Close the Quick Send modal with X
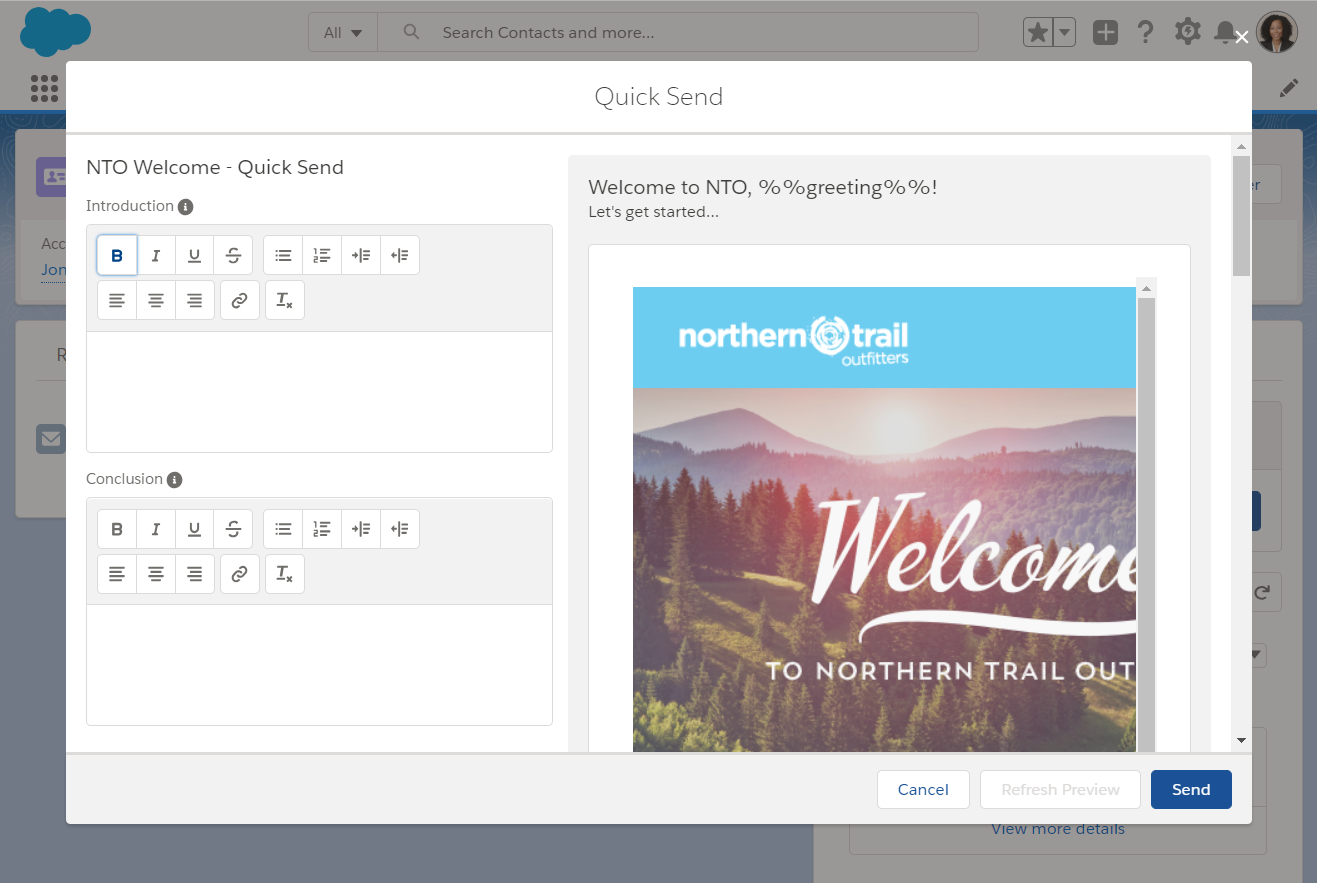This screenshot has width=1317, height=883. [x=1241, y=37]
